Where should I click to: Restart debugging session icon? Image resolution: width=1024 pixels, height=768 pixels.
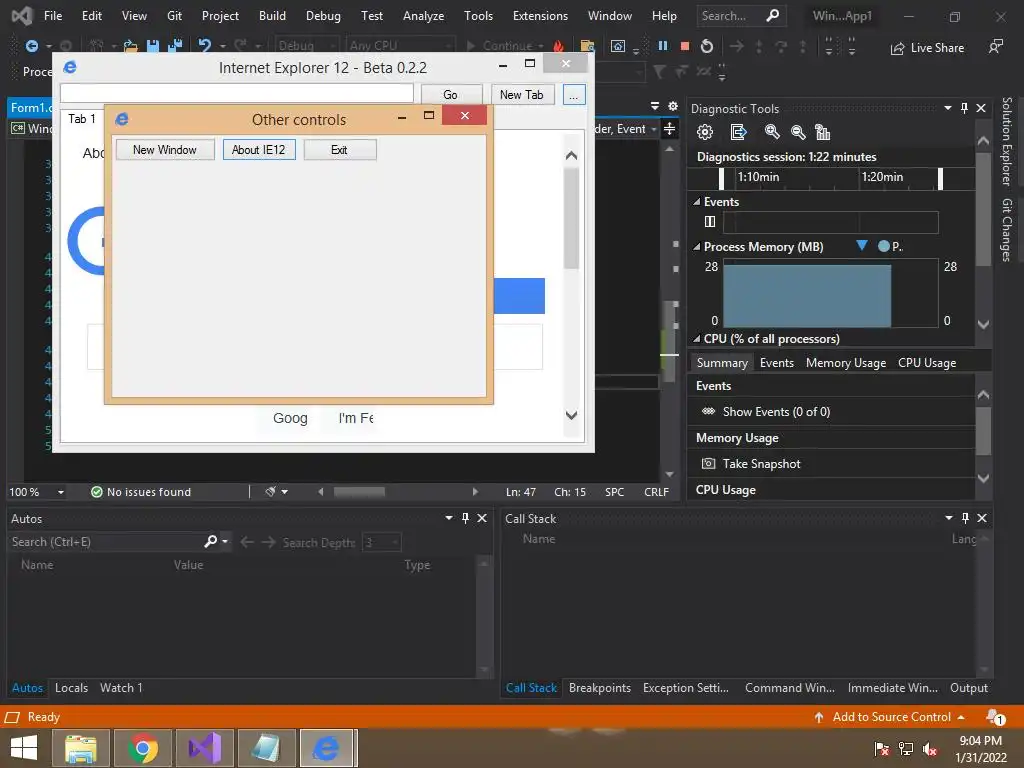click(707, 46)
